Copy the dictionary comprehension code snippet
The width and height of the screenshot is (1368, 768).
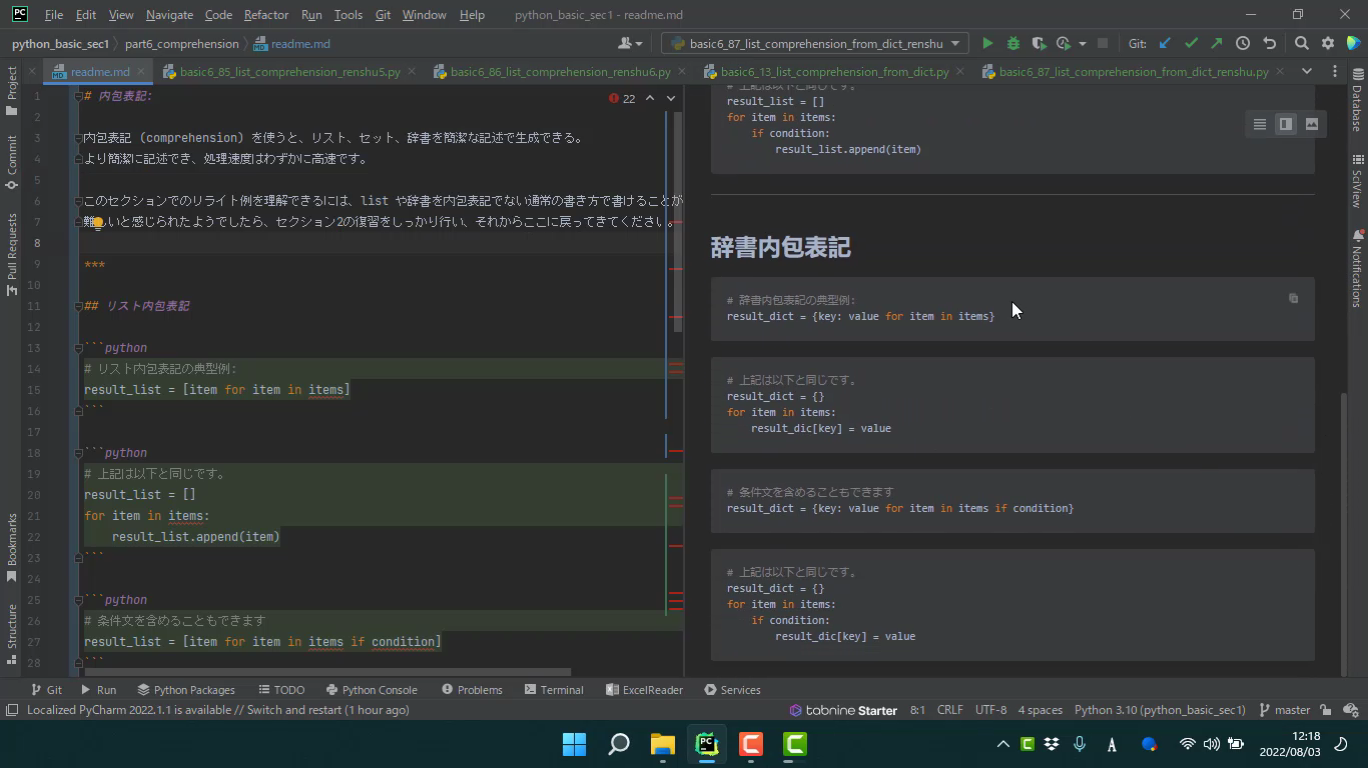click(x=1293, y=298)
